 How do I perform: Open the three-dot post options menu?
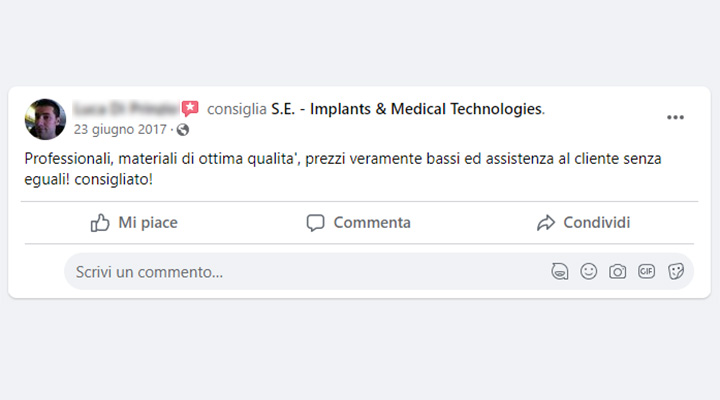[675, 117]
